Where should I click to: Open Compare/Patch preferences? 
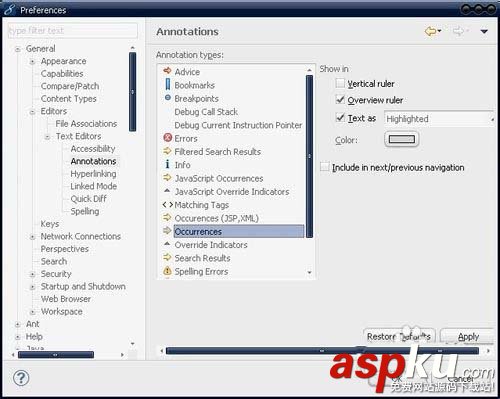point(70,86)
